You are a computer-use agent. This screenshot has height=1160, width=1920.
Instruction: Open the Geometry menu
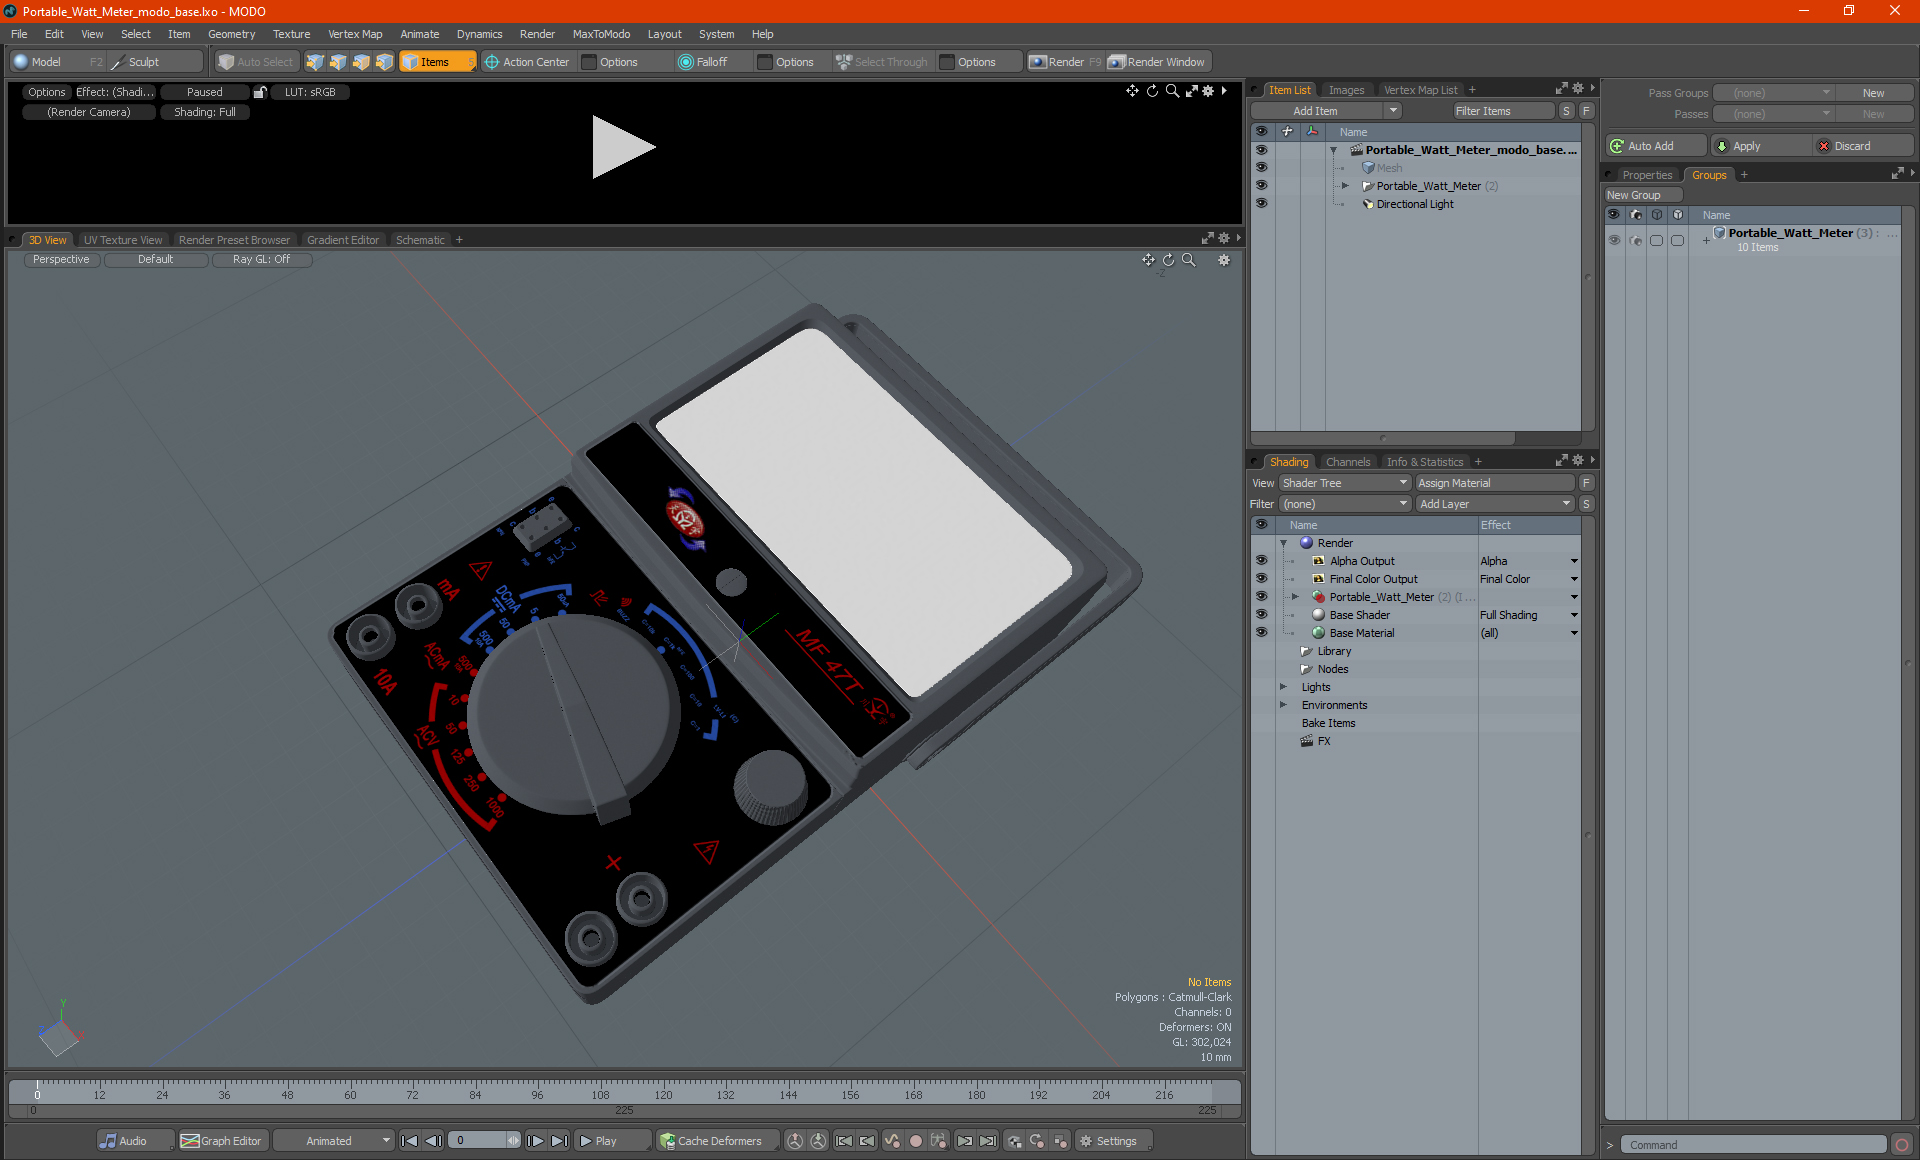(x=231, y=34)
